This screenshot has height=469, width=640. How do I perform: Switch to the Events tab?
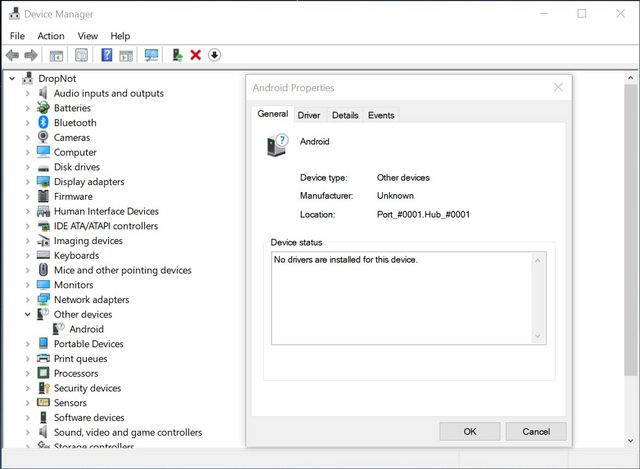point(381,115)
